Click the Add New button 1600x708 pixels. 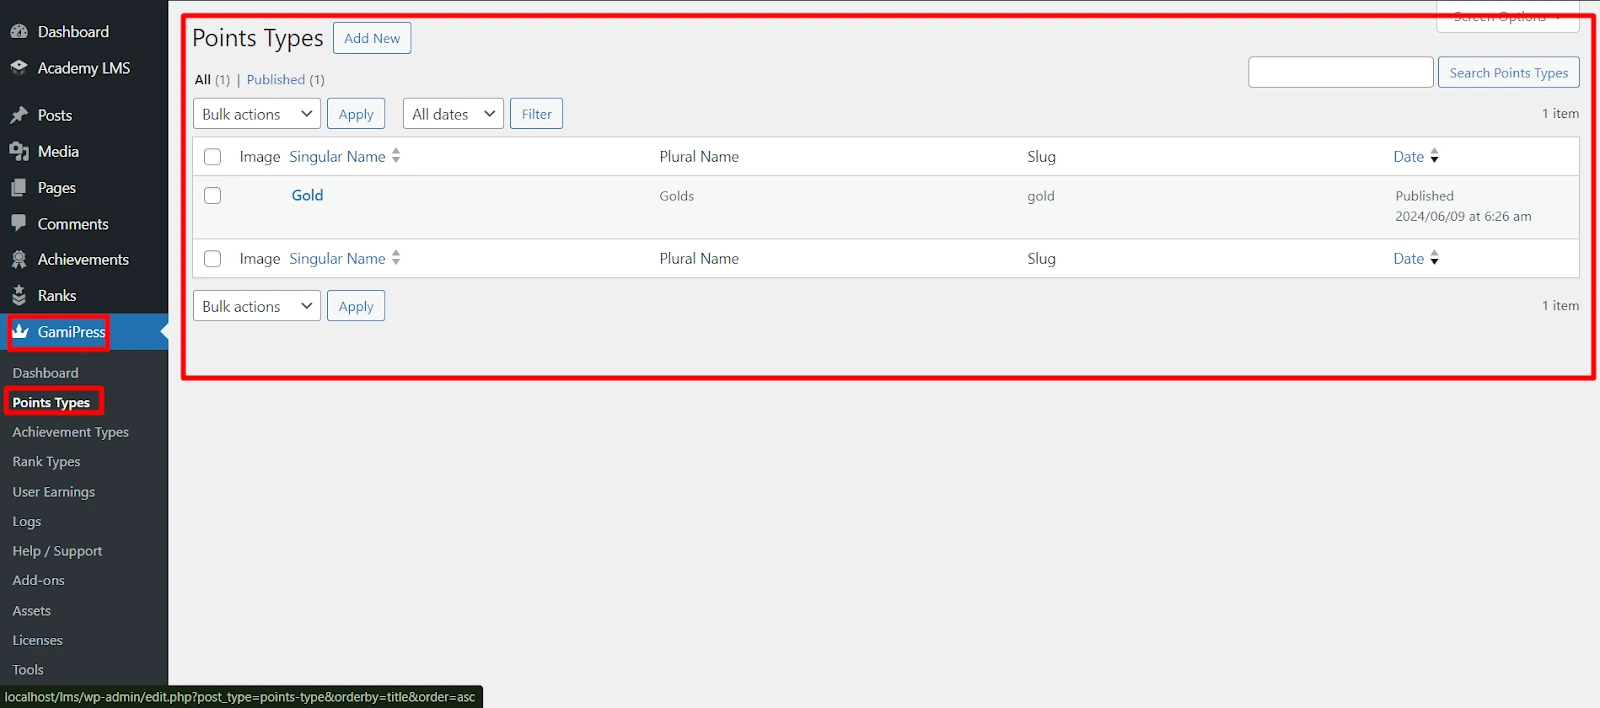[372, 38]
